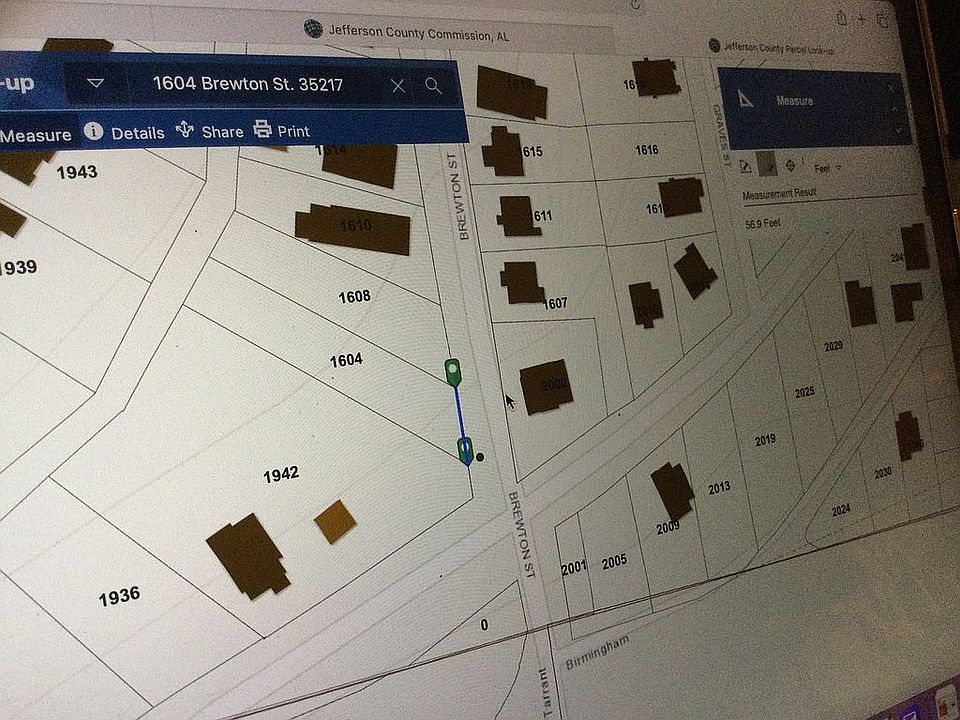Click the browser new tab plus icon
The height and width of the screenshot is (720, 960).
click(862, 20)
